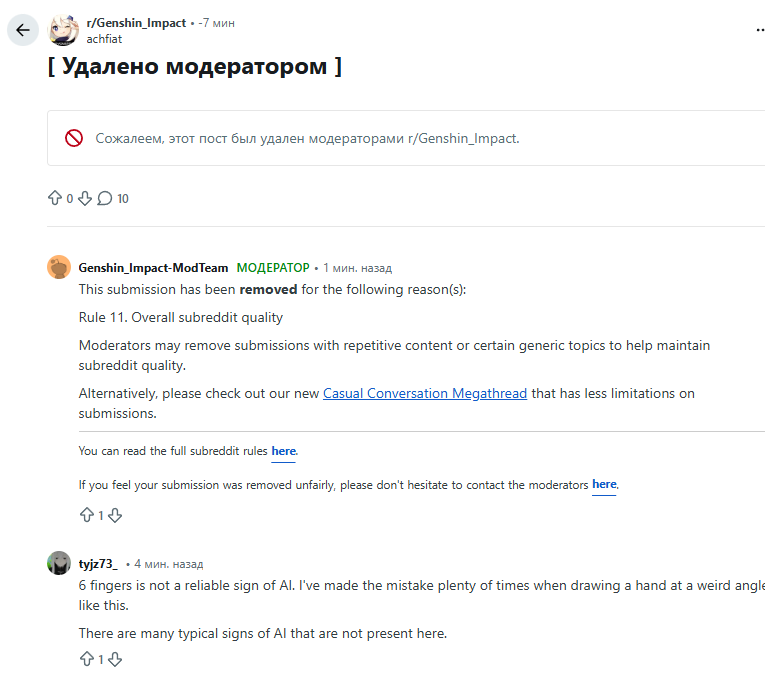Viewport: 765px width, 679px height.
Task: Upvote the tyjz73_ comment
Action: pos(86,659)
